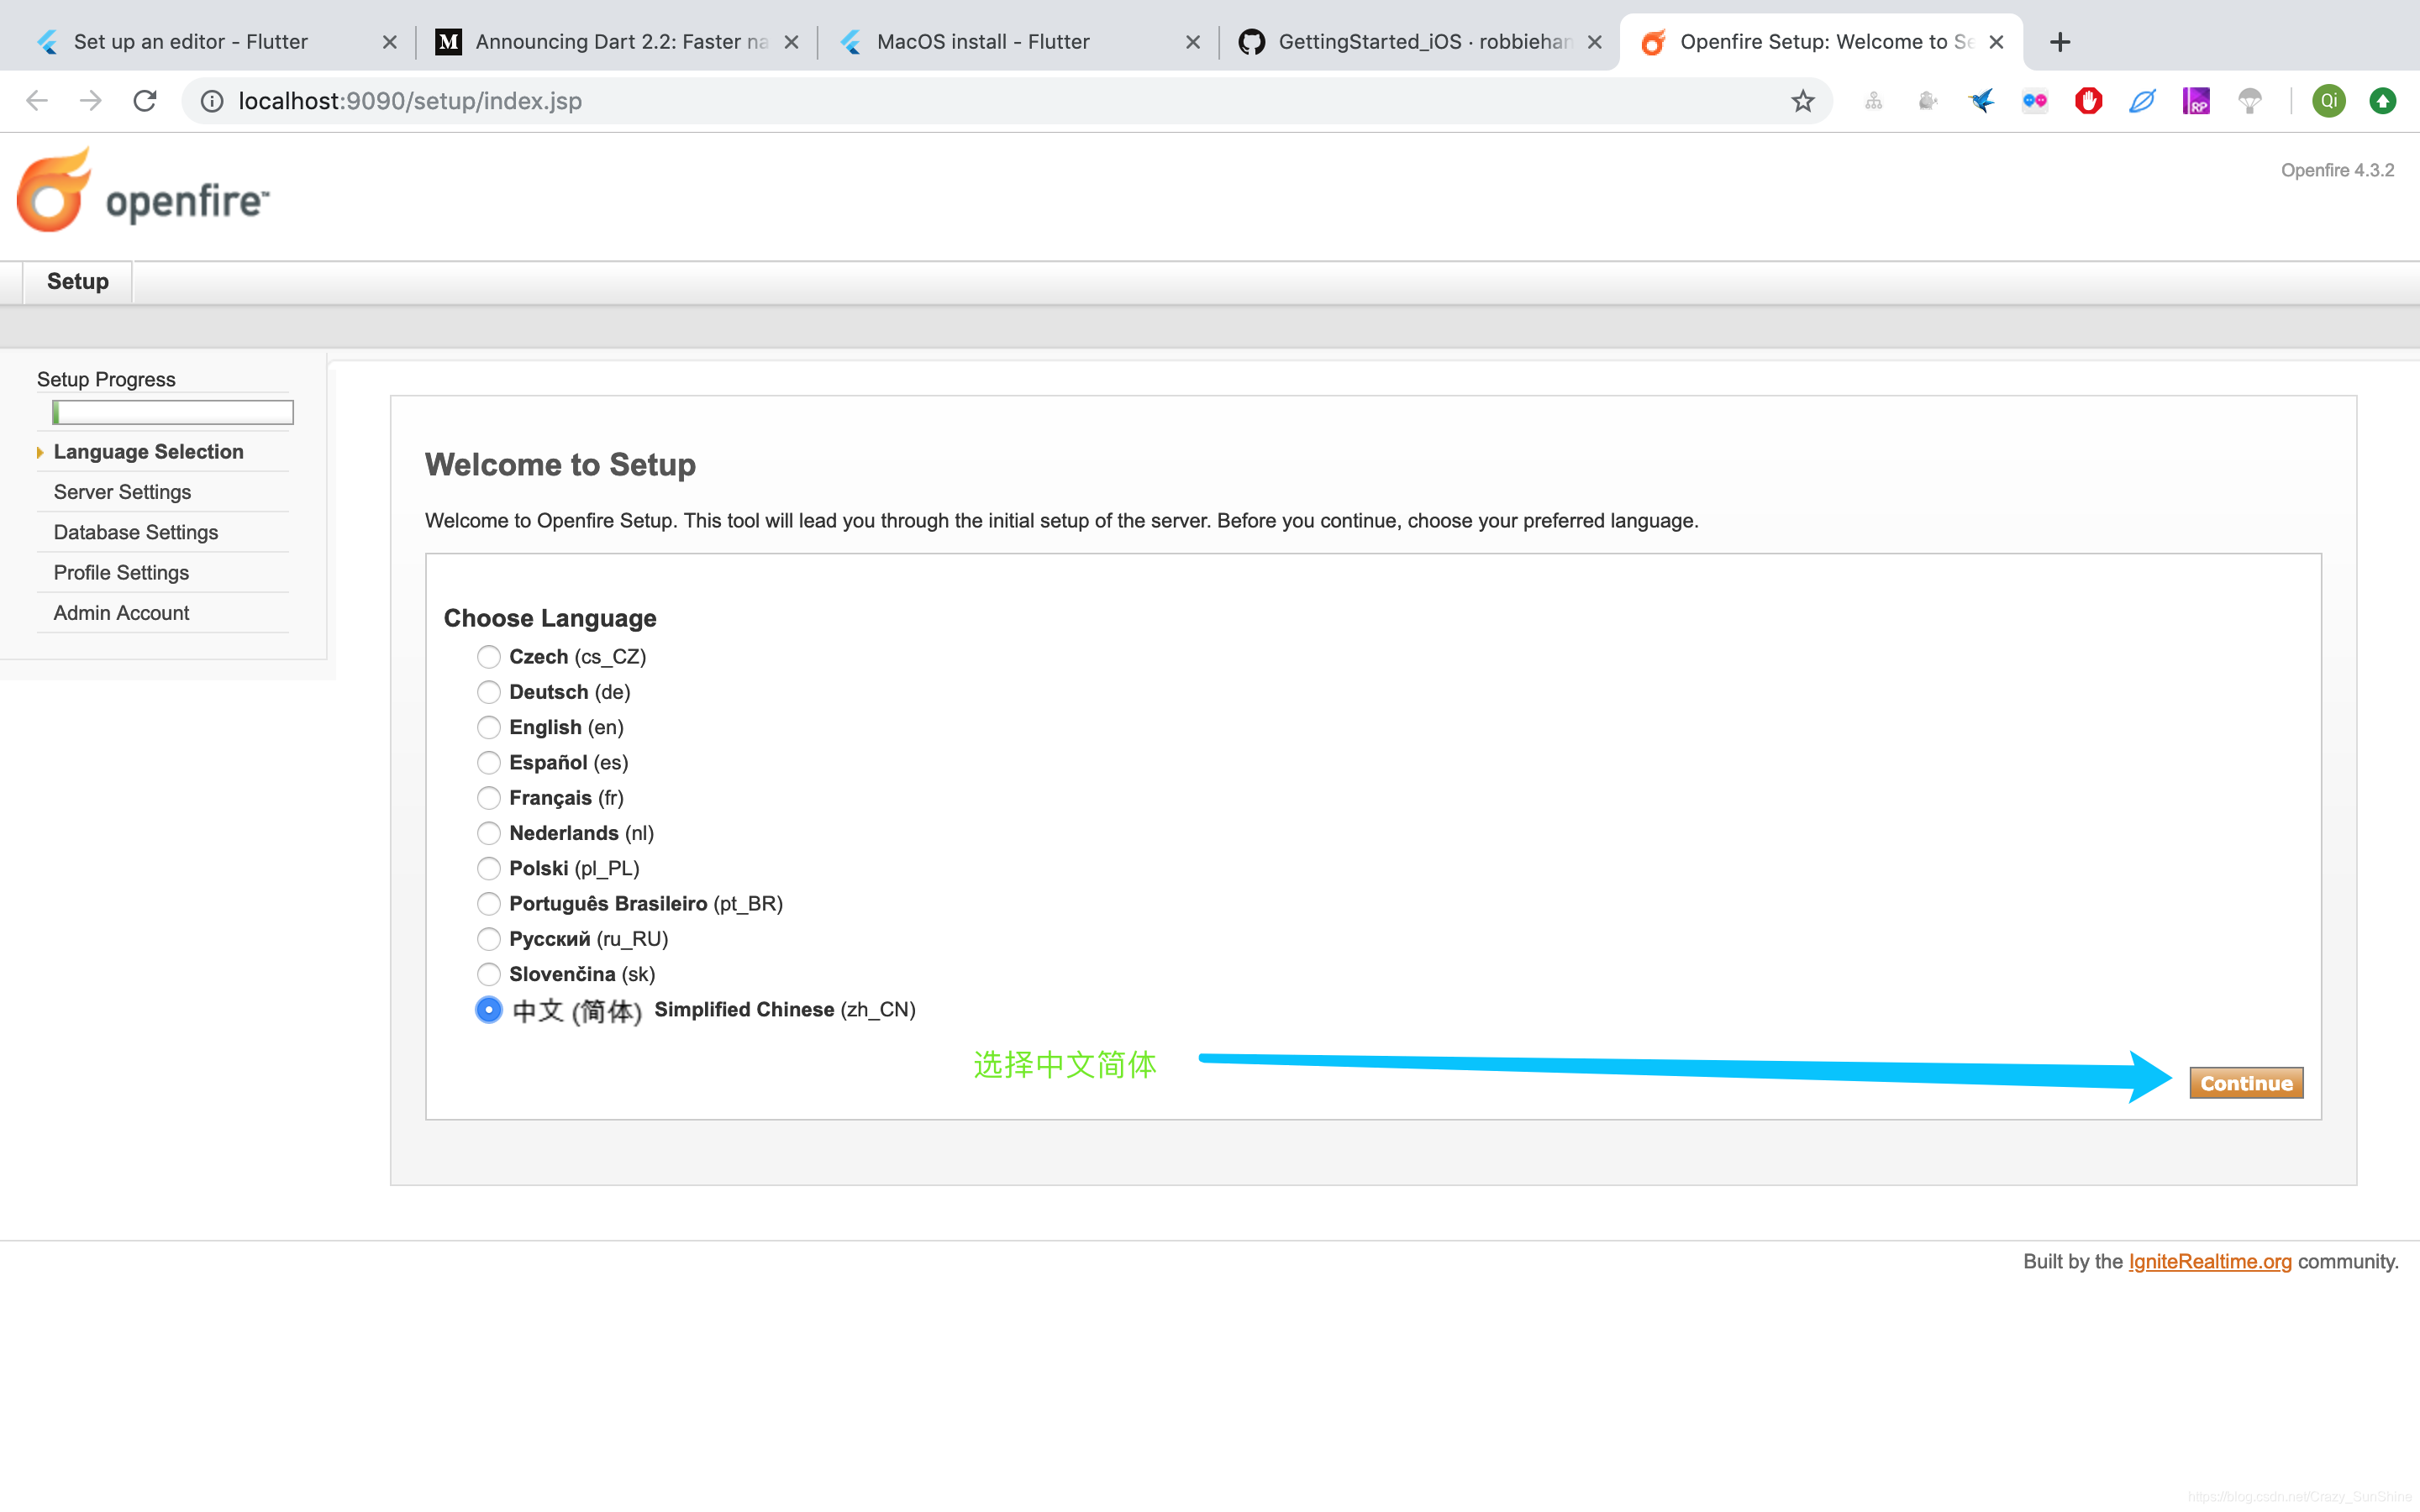Select Deutsch (de) language
The height and width of the screenshot is (1512, 2420).
(488, 692)
